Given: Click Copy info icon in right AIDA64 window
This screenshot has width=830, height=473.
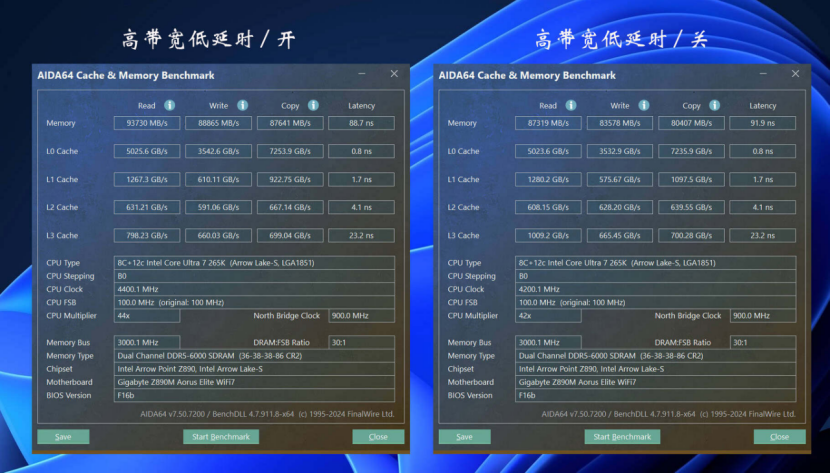Looking at the screenshot, I should 715,105.
